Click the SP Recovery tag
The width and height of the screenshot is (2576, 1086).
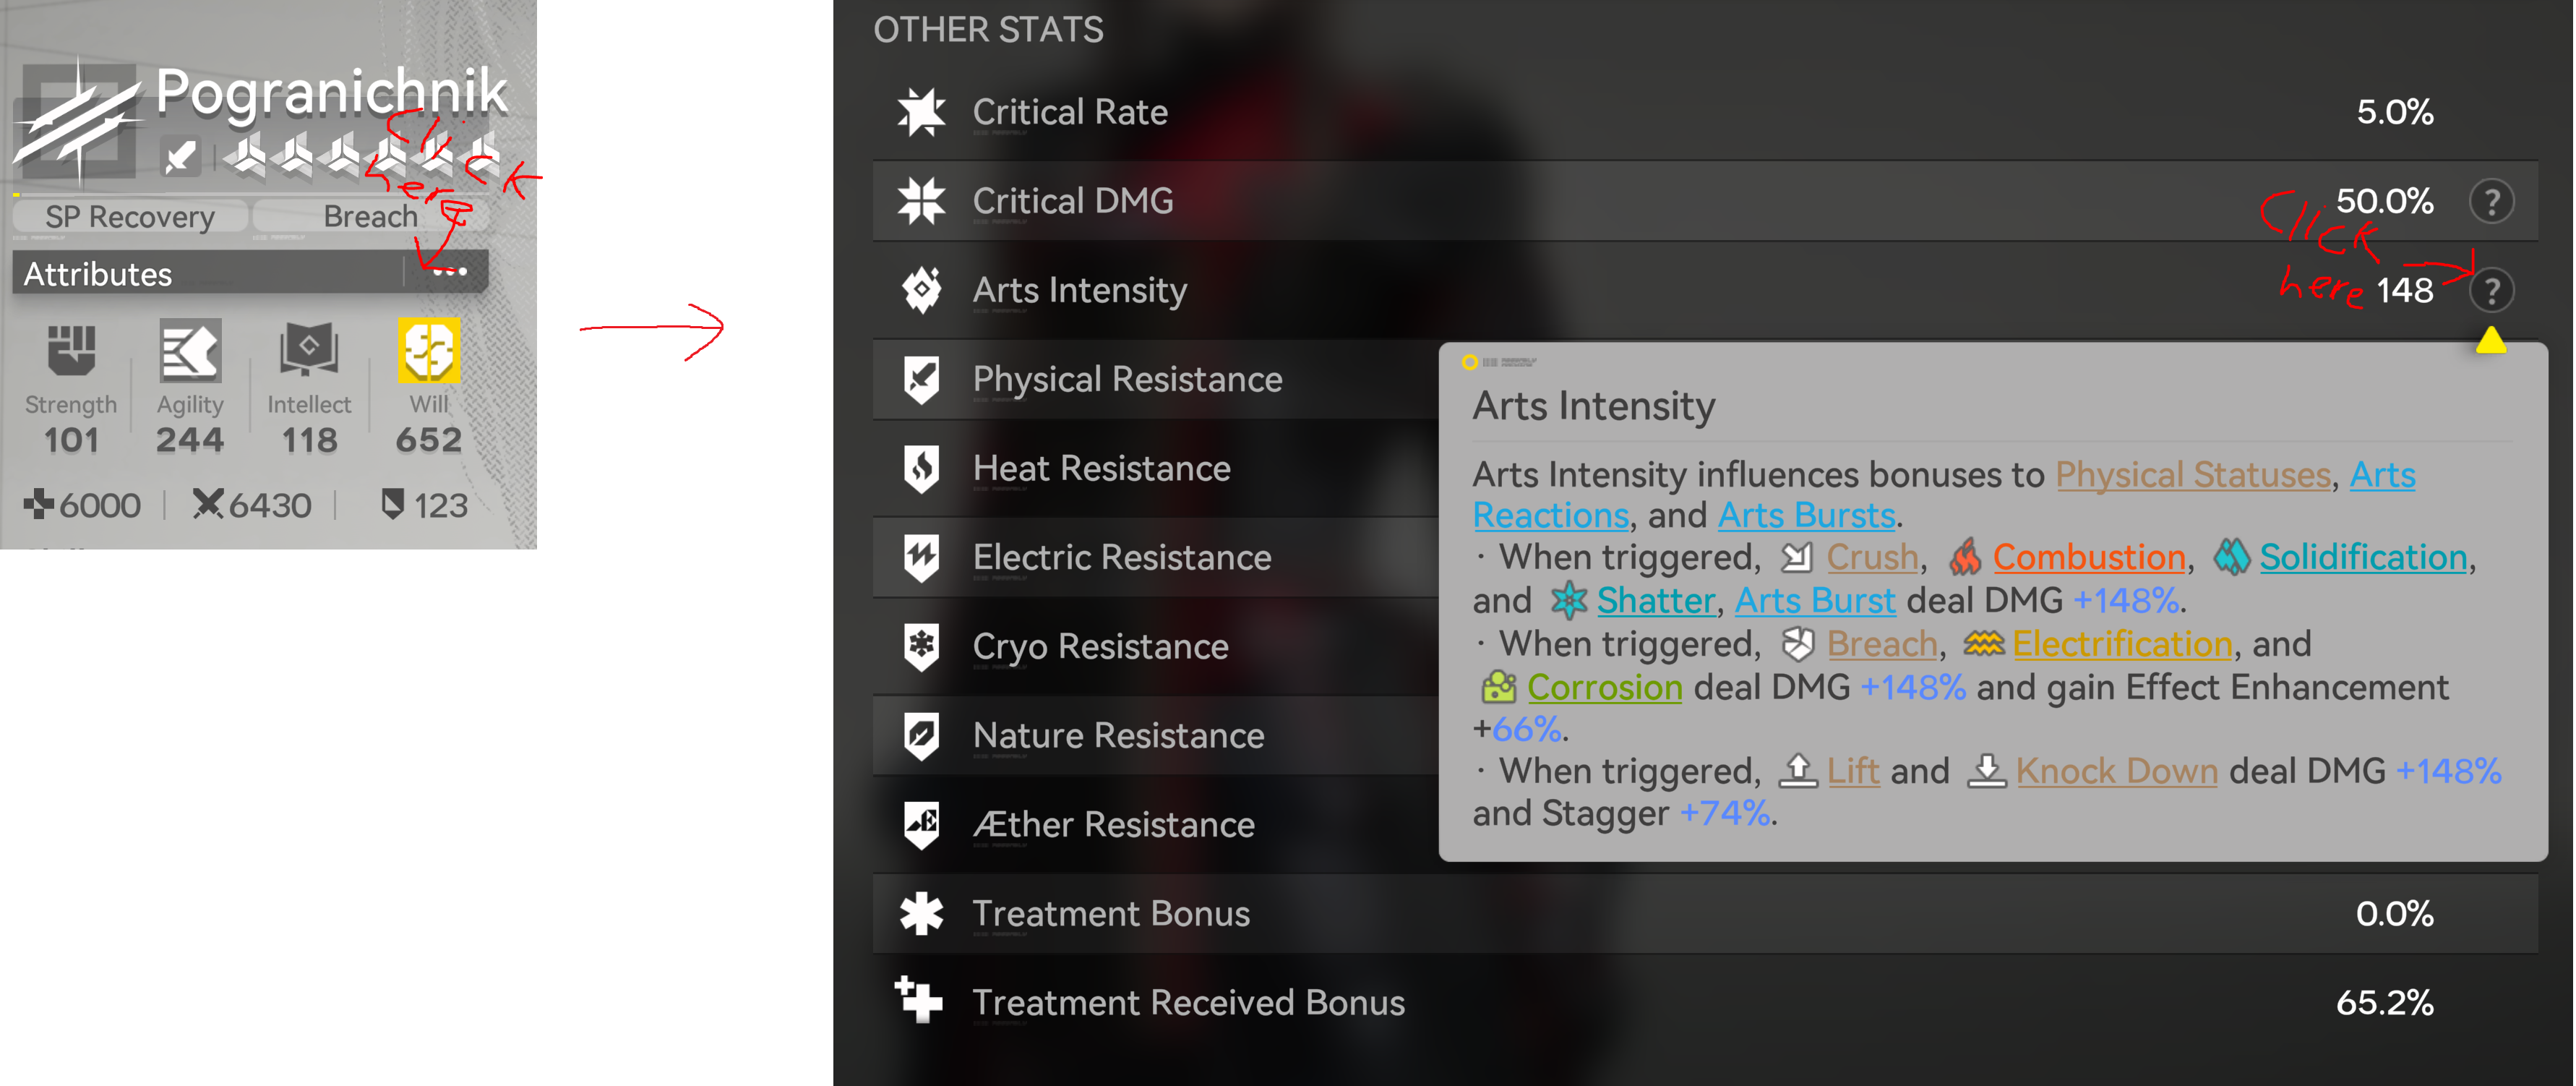click(130, 216)
